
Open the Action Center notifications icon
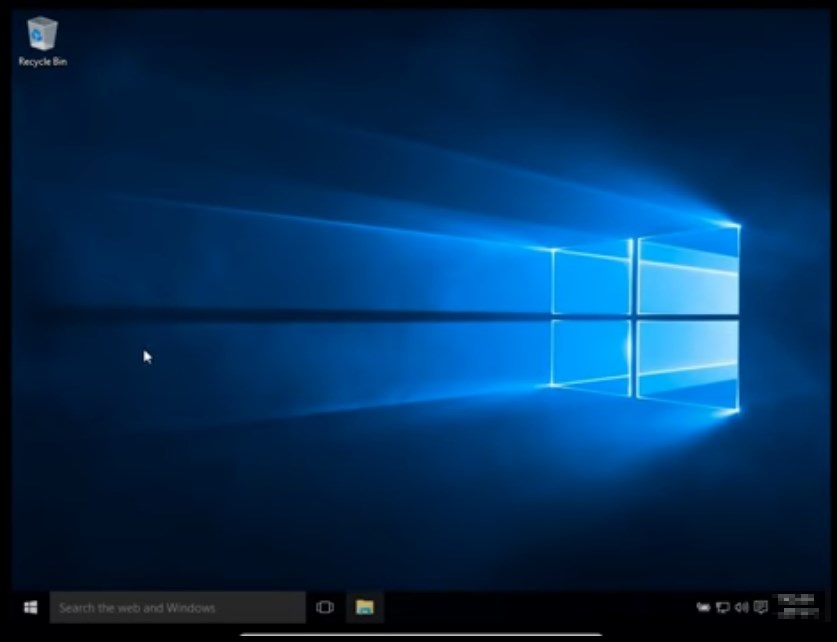pos(761,607)
